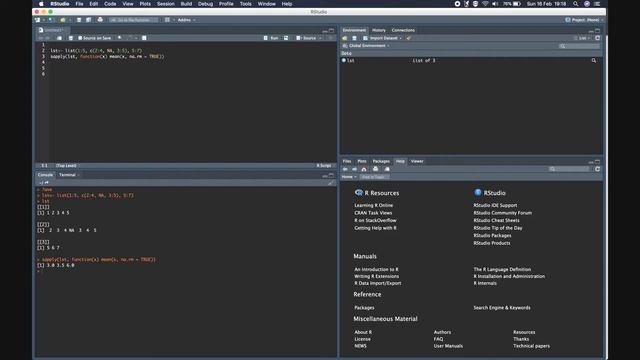Viewport: 640px width, 360px height.
Task: Open the Learning R Online link
Action: click(373, 205)
